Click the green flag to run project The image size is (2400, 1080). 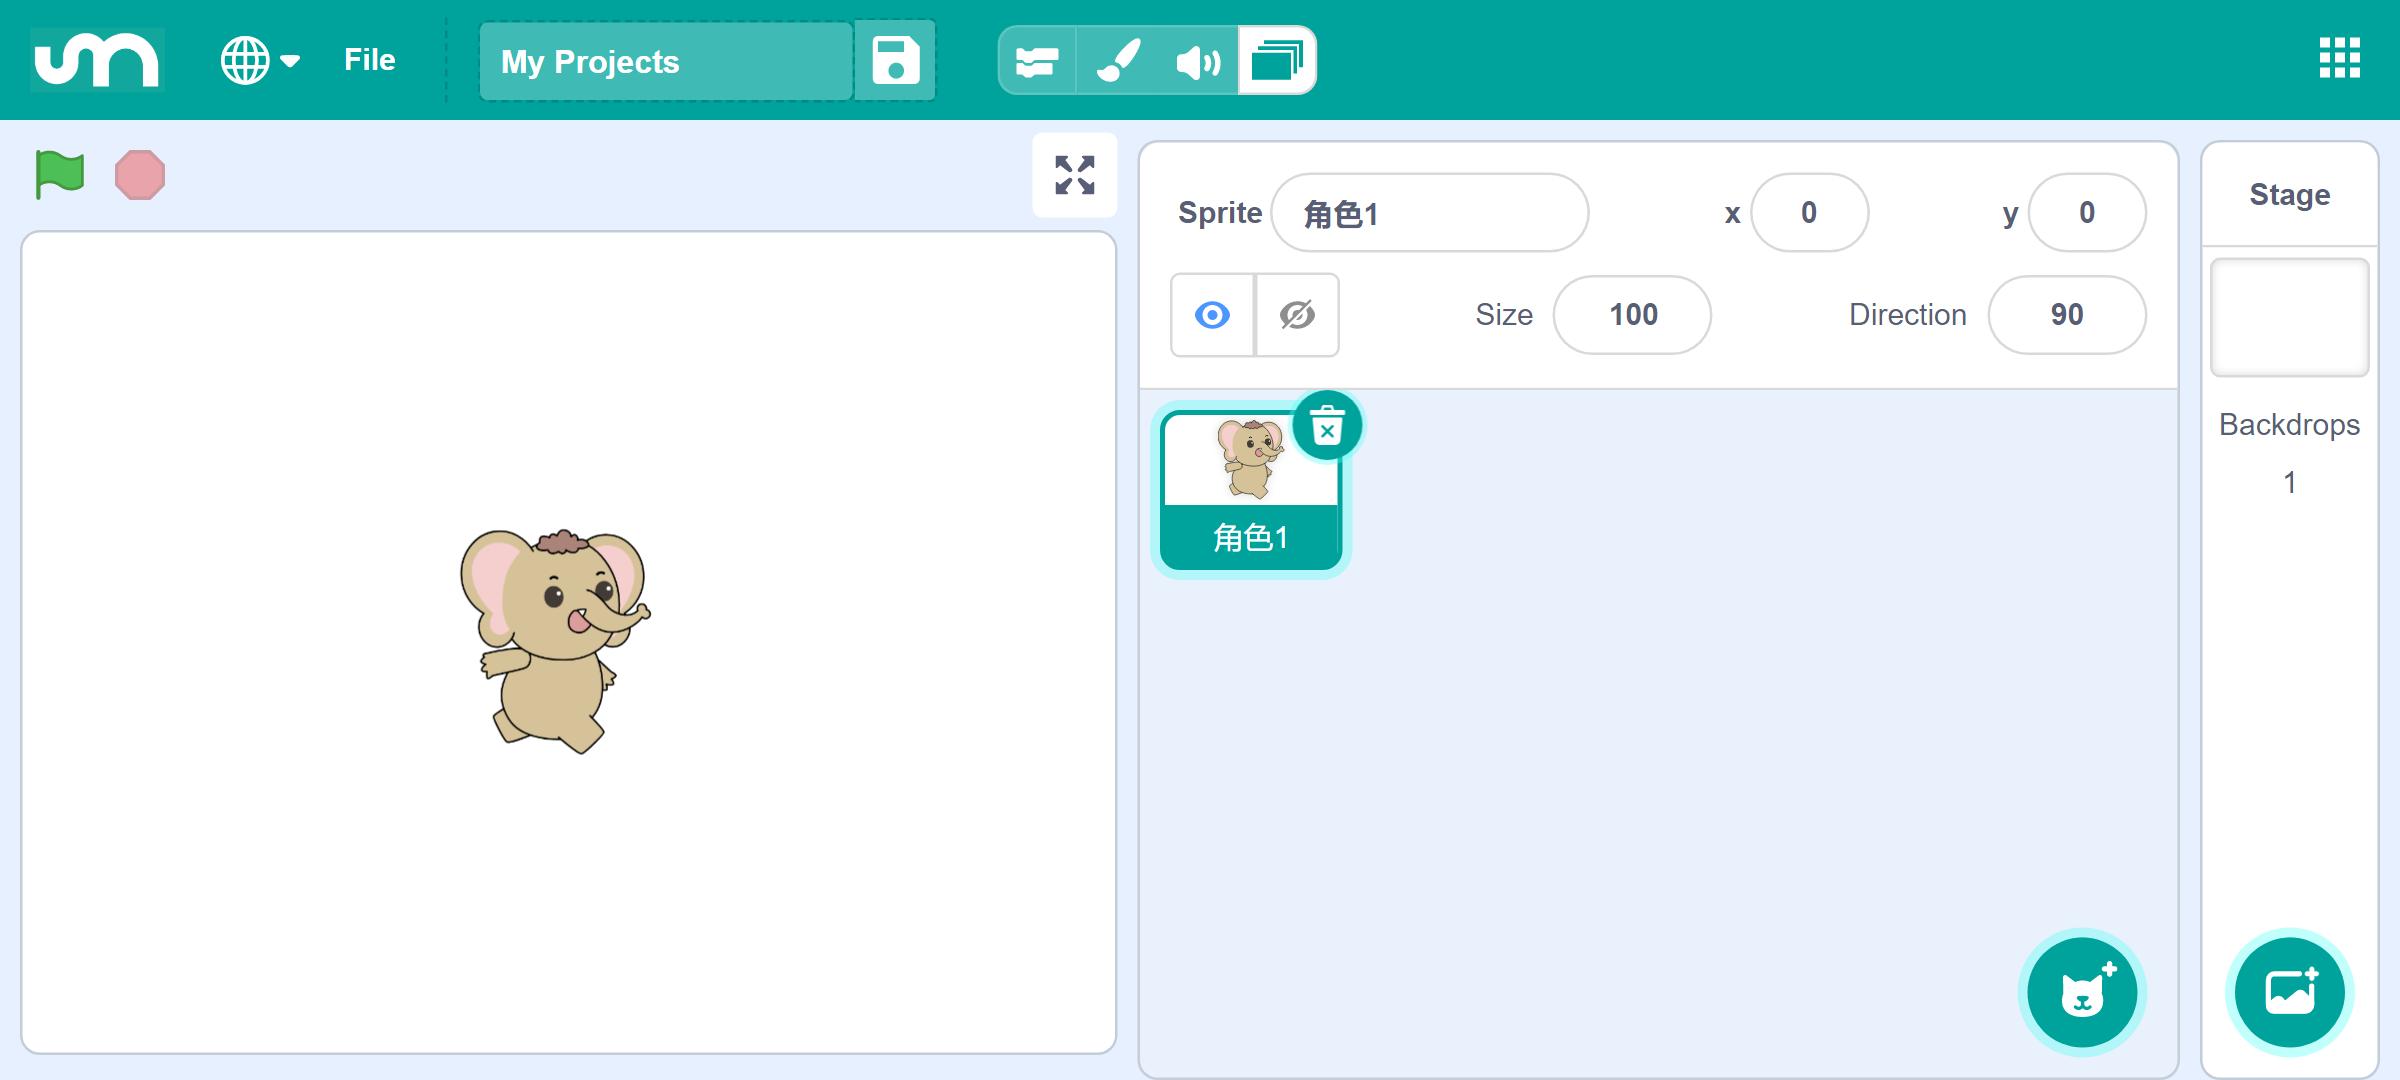60,175
